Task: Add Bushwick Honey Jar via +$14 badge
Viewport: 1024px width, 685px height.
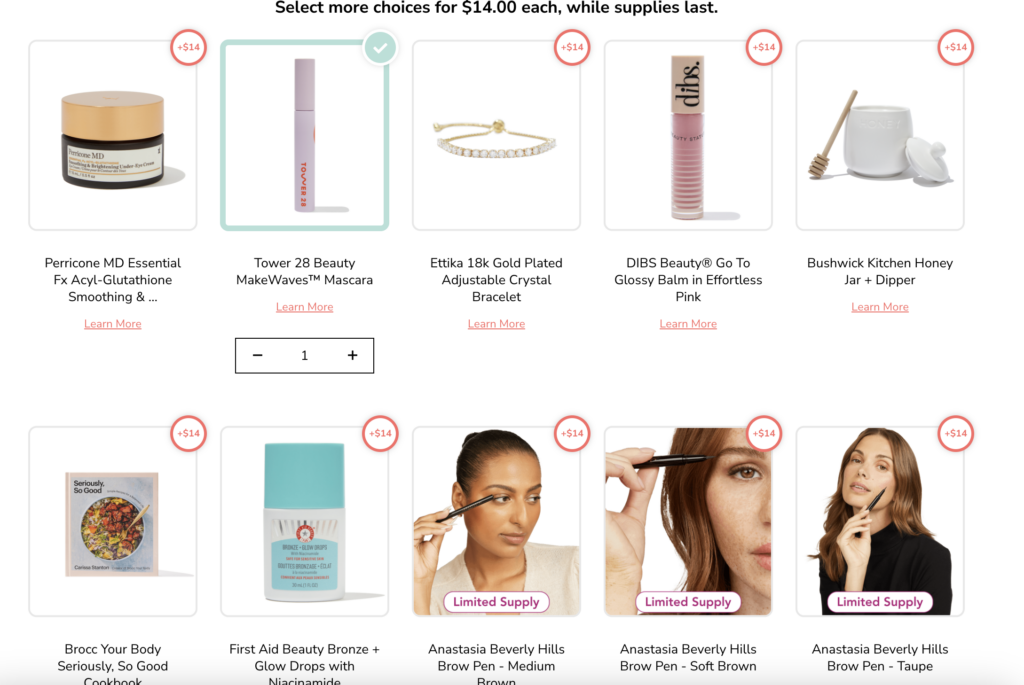Action: click(x=955, y=47)
